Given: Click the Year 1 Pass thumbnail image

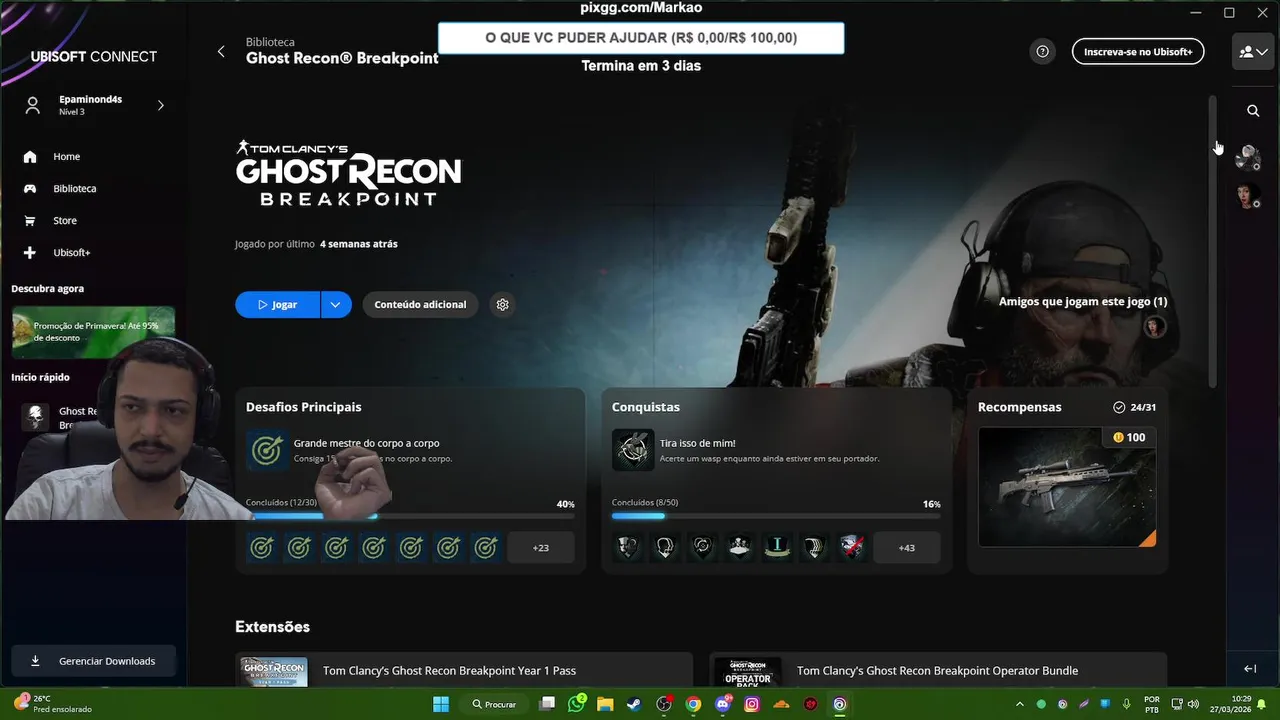Looking at the screenshot, I should [272, 672].
